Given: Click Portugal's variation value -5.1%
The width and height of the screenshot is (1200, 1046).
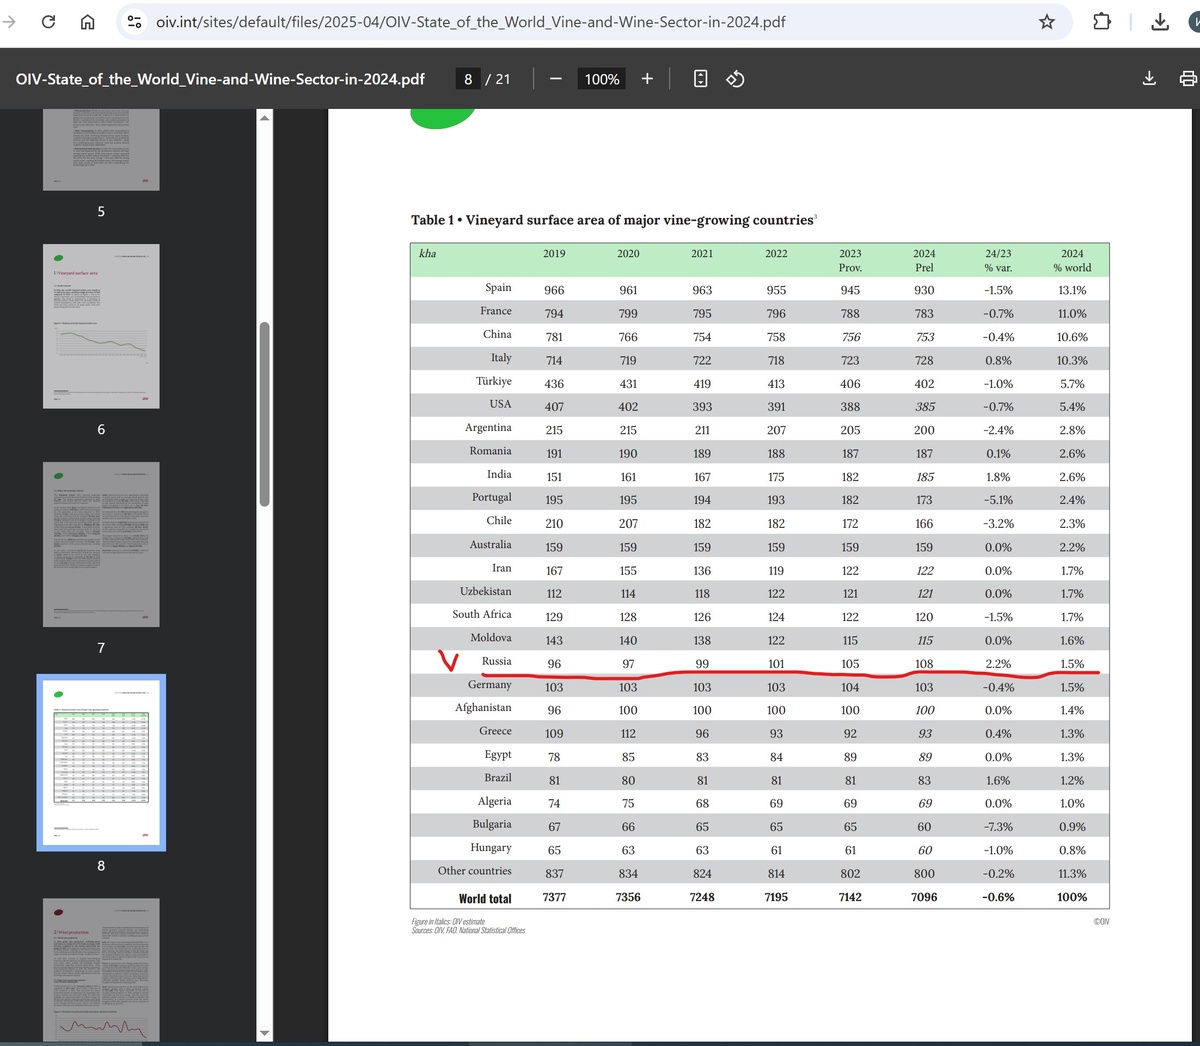Looking at the screenshot, I should [x=998, y=500].
